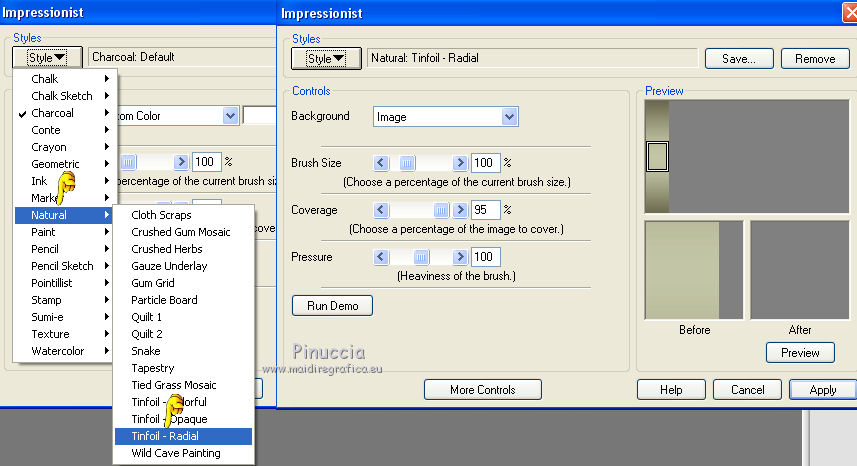Decrease Pressure with left arrow
Image resolution: width=857 pixels, height=466 pixels.
tap(381, 257)
